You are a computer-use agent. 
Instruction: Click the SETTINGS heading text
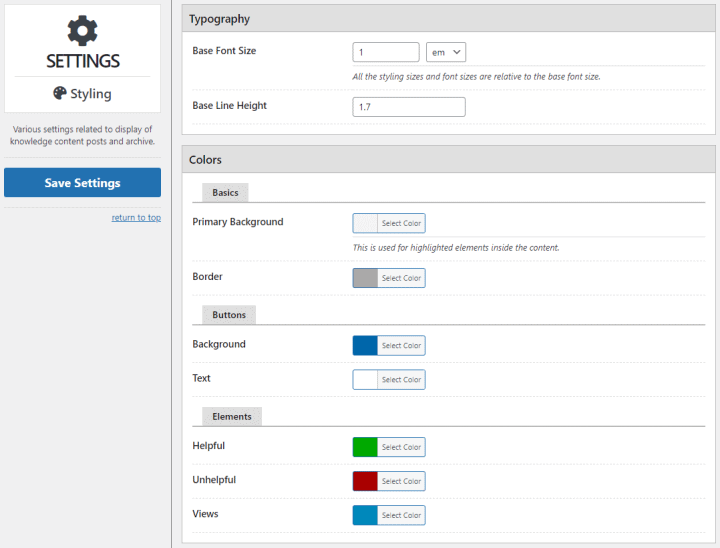point(83,61)
